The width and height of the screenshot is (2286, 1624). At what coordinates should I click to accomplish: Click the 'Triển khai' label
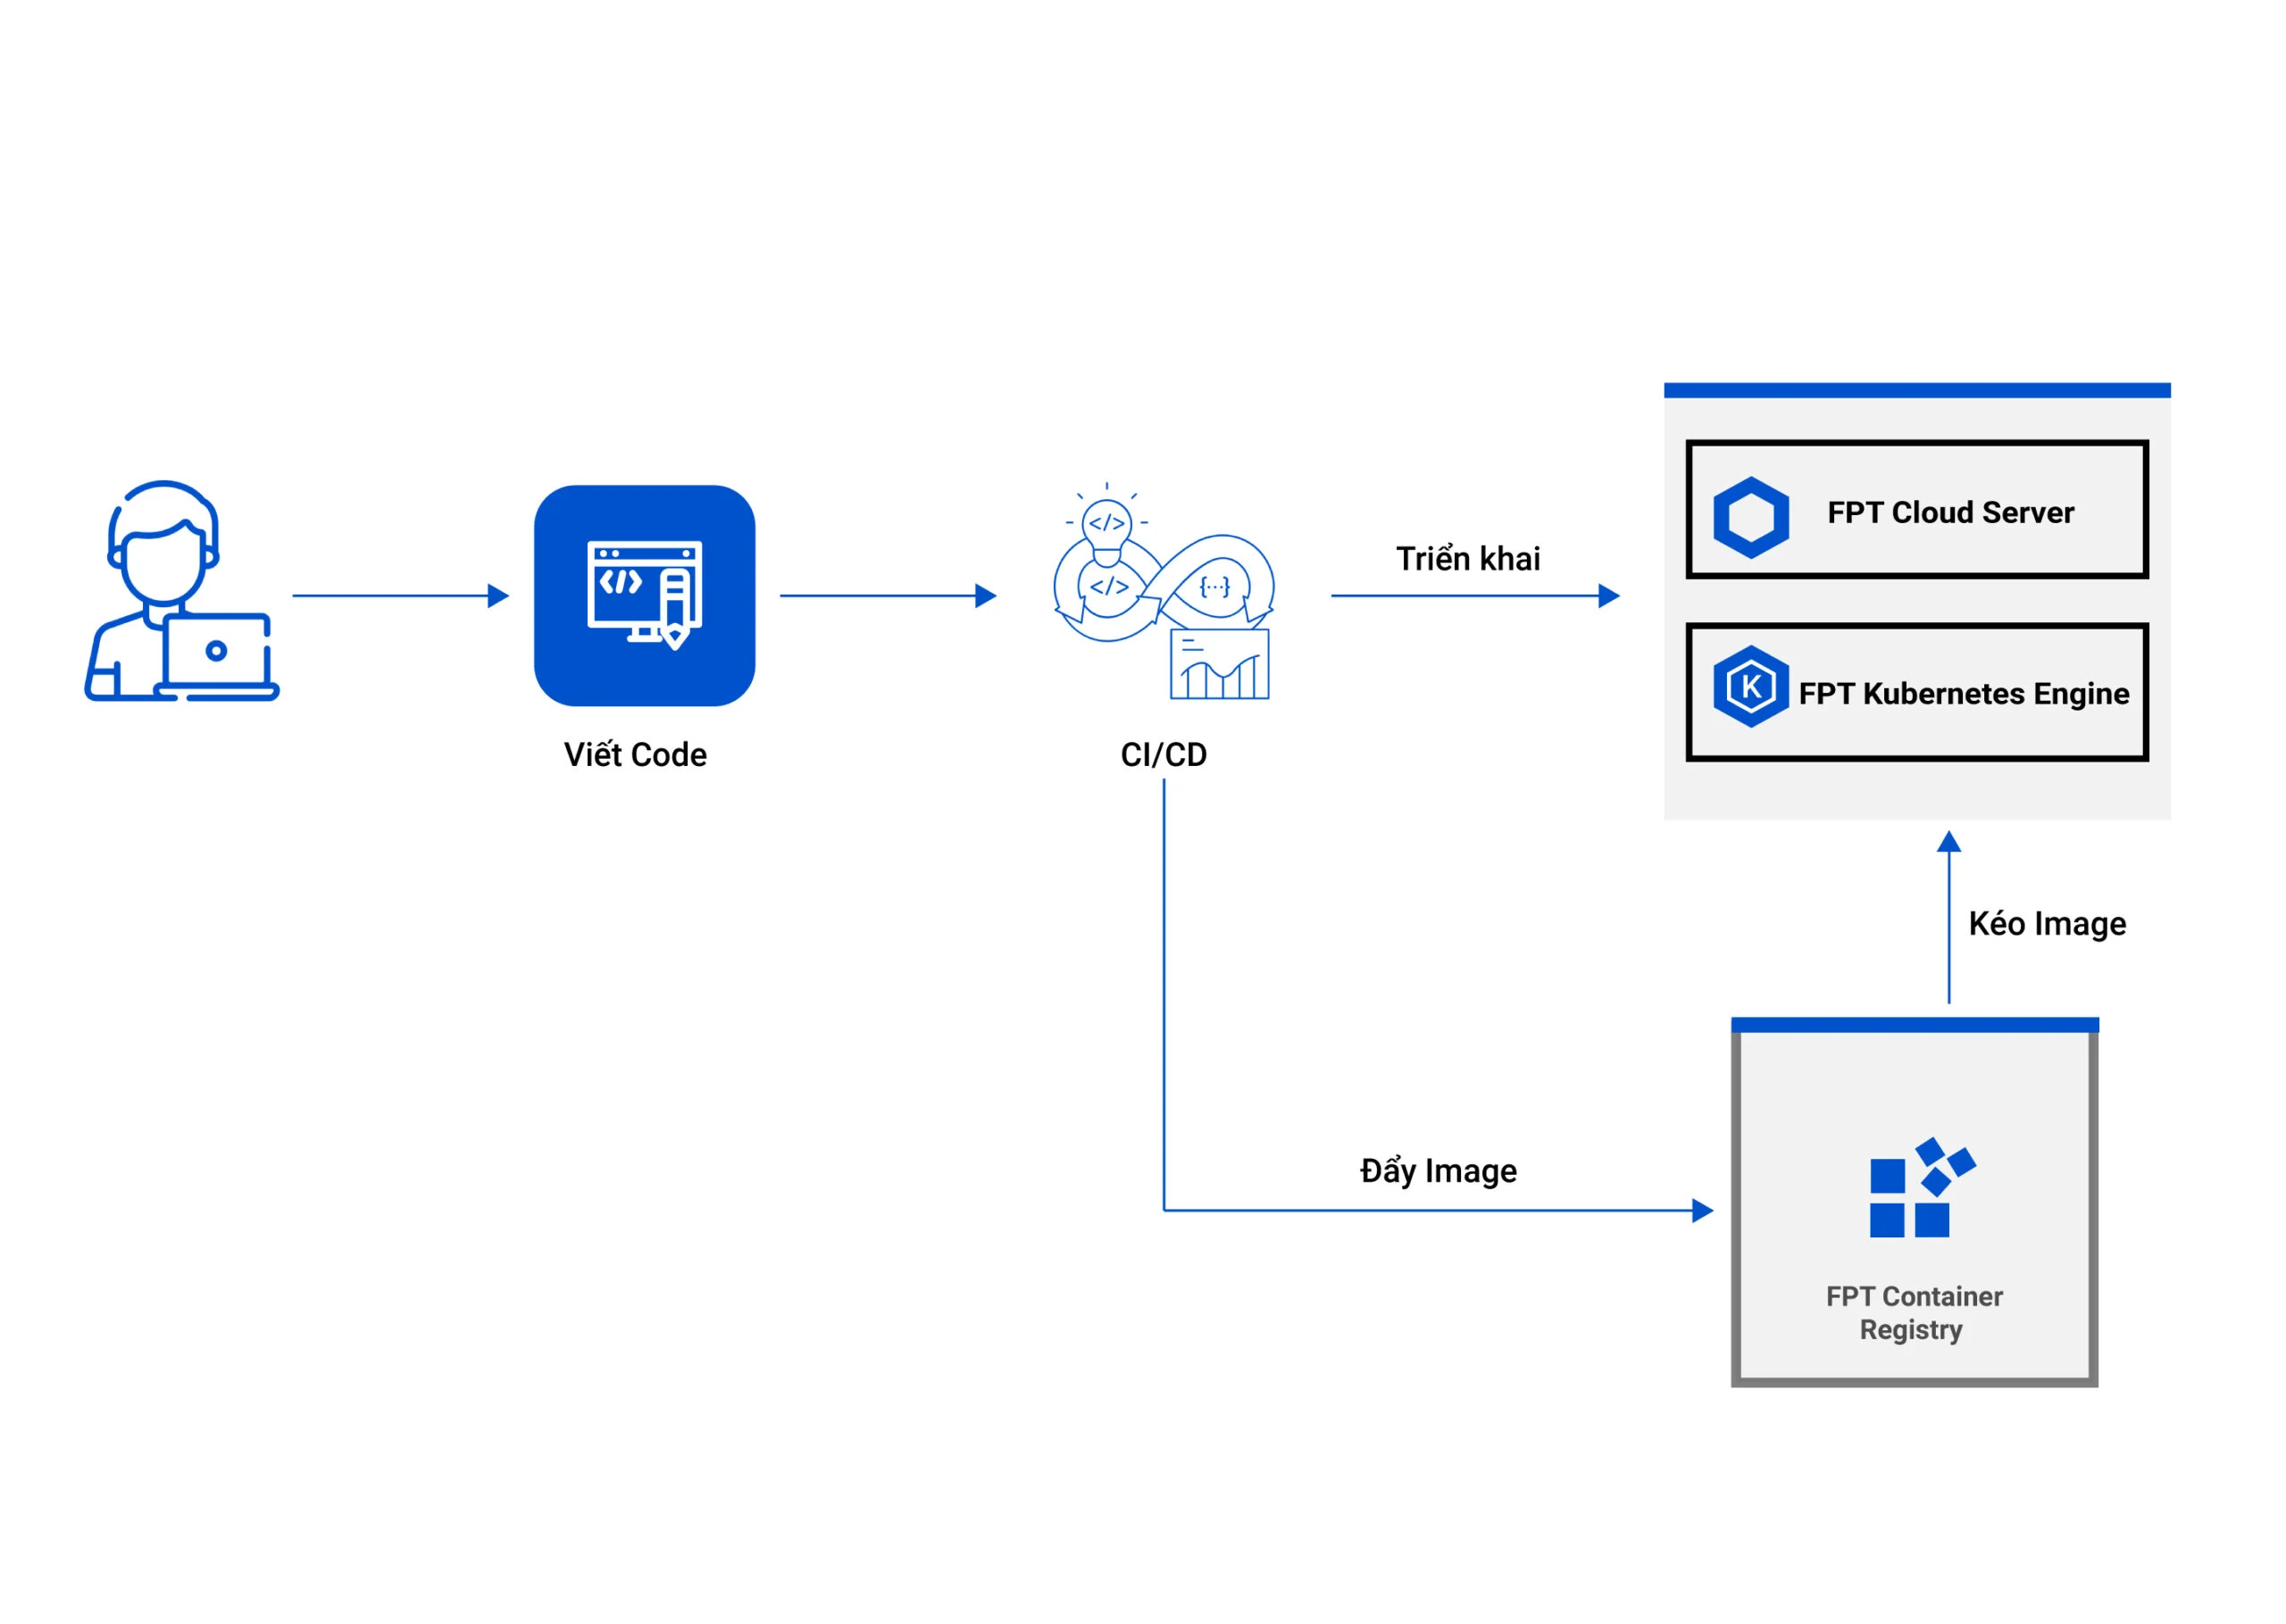1468,558
